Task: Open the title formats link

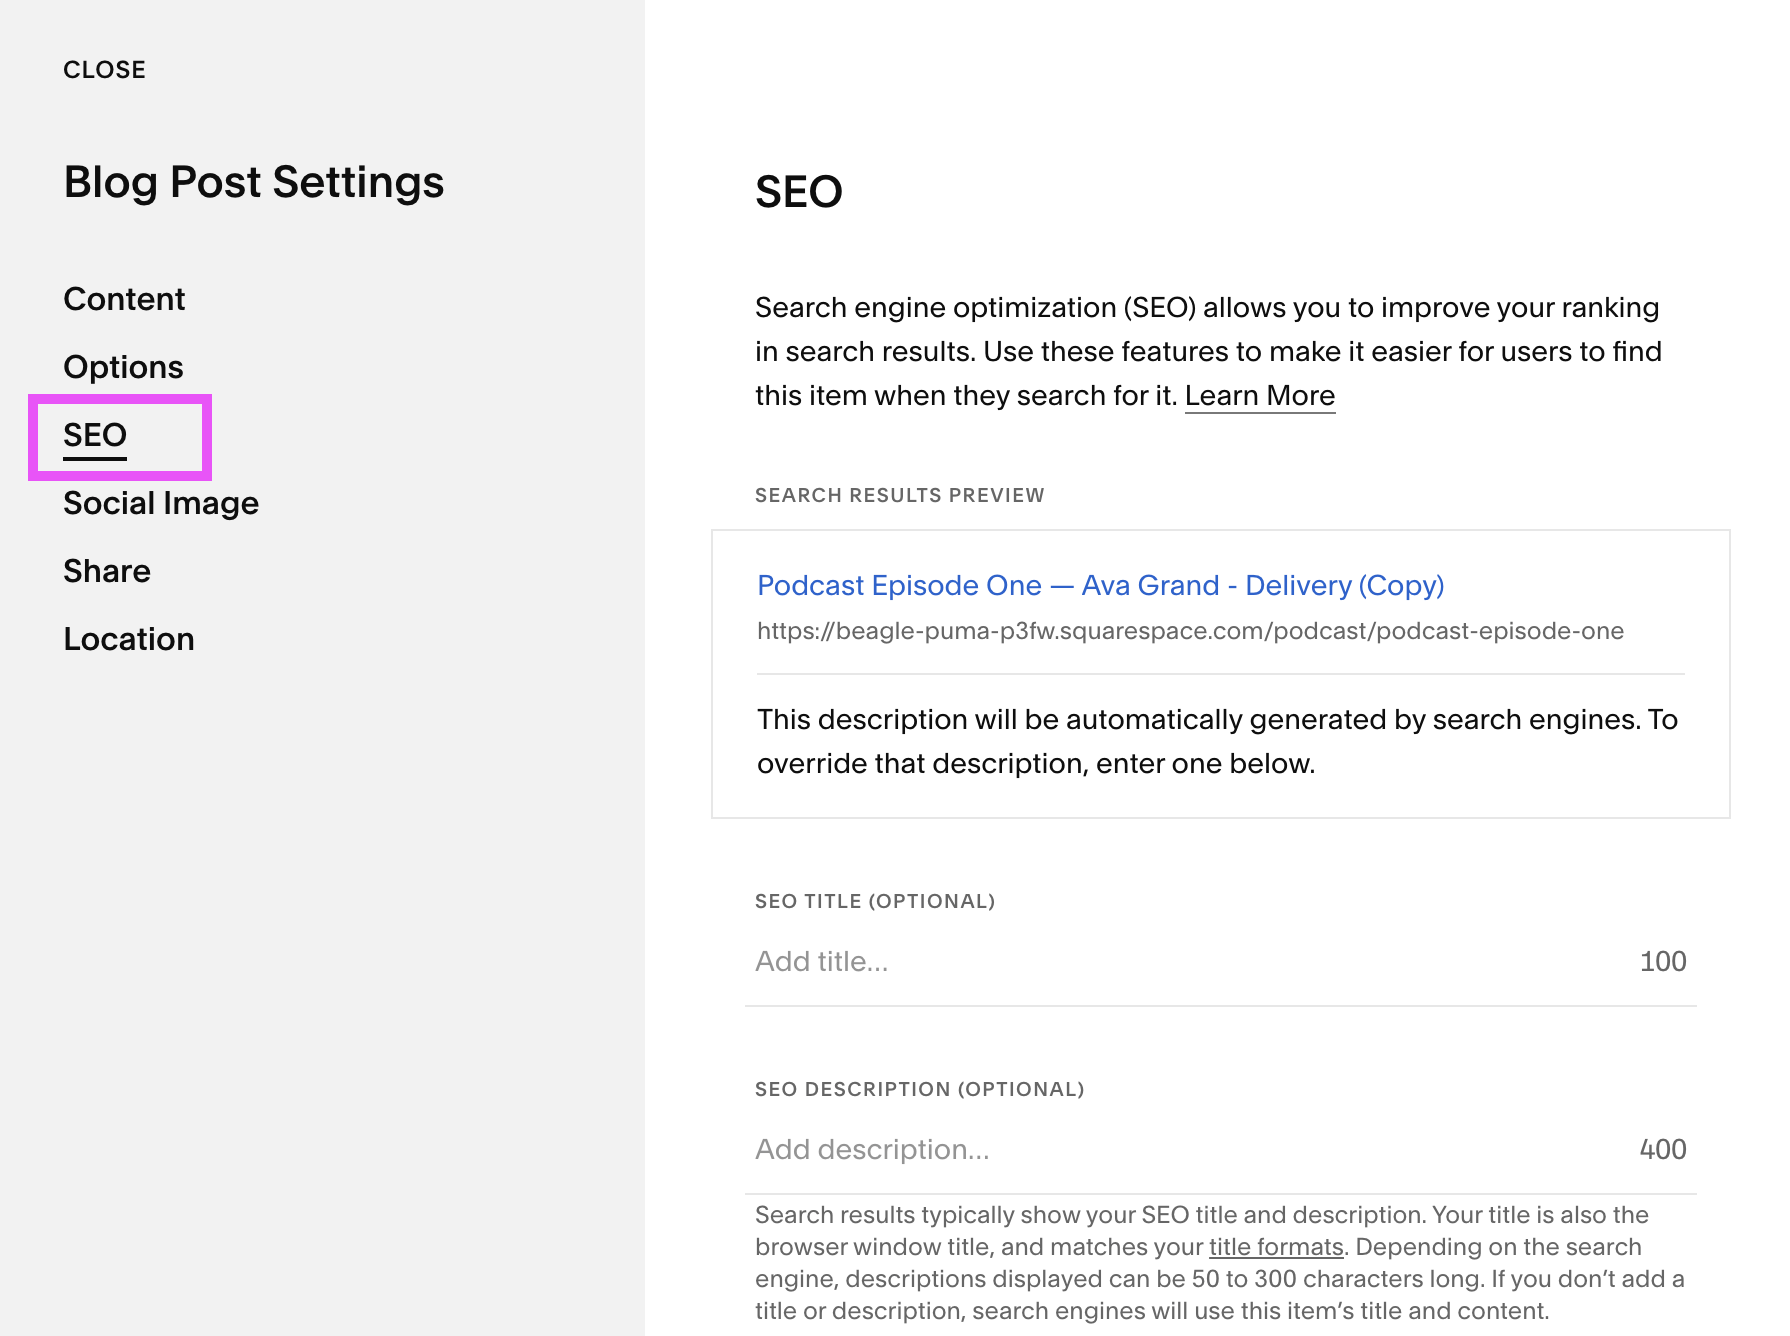Action: 1275,1247
